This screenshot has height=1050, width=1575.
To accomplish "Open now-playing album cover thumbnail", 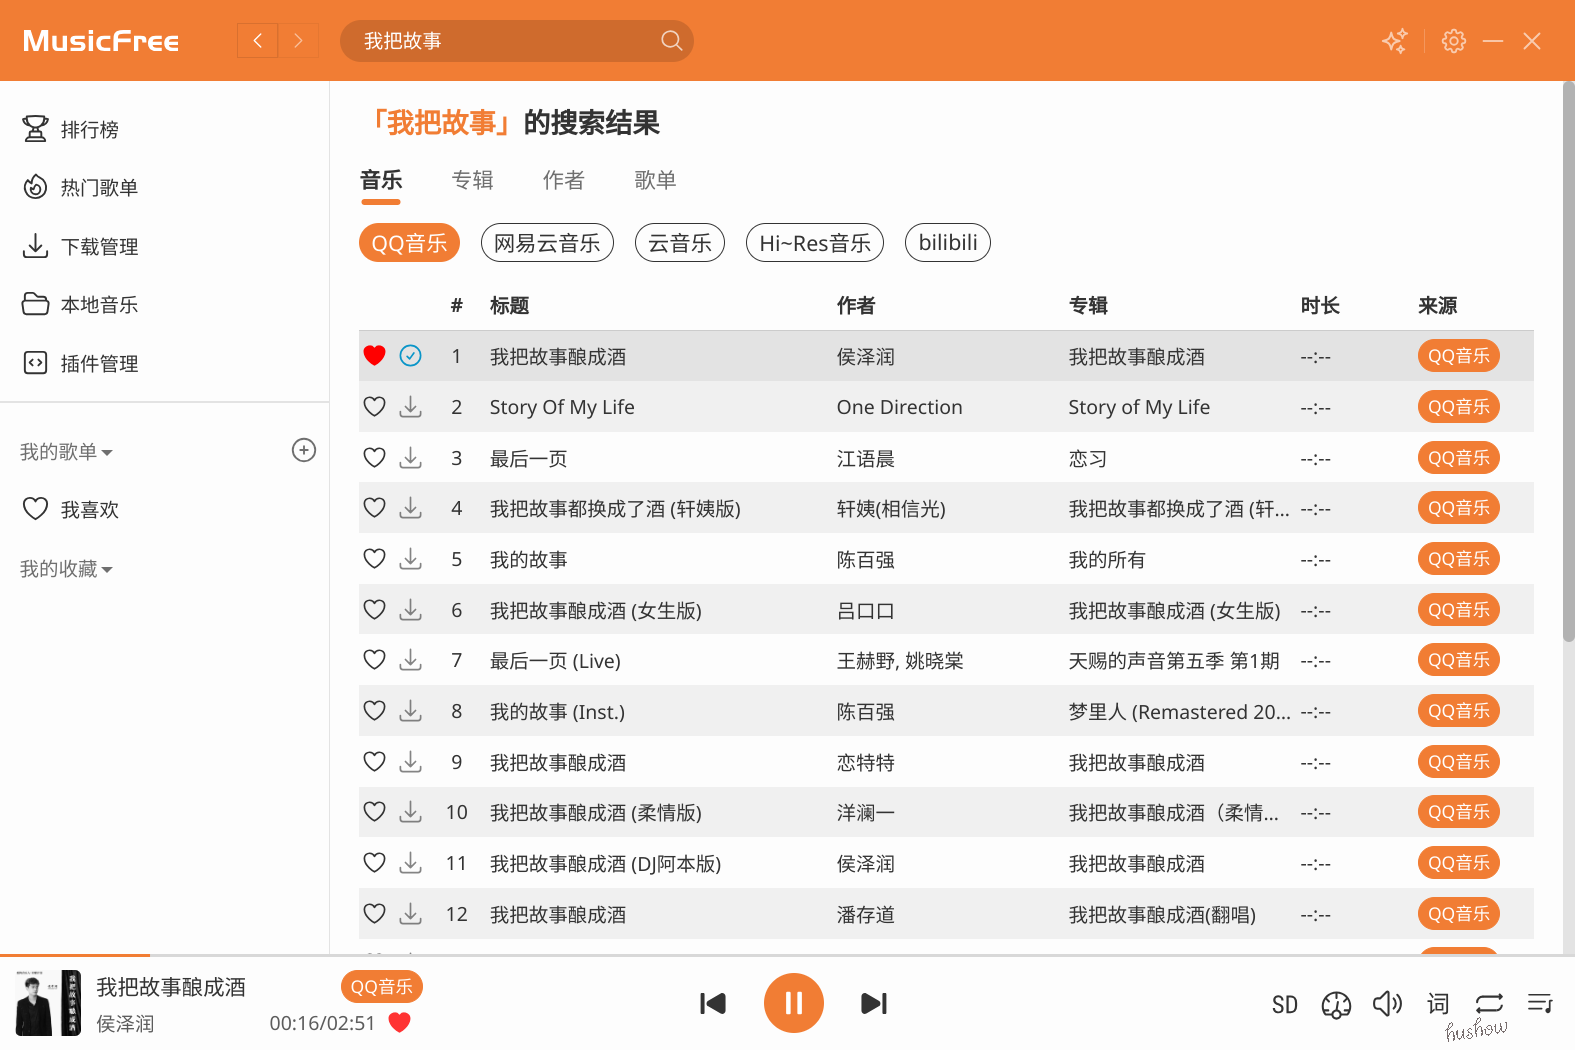I will tap(48, 1003).
